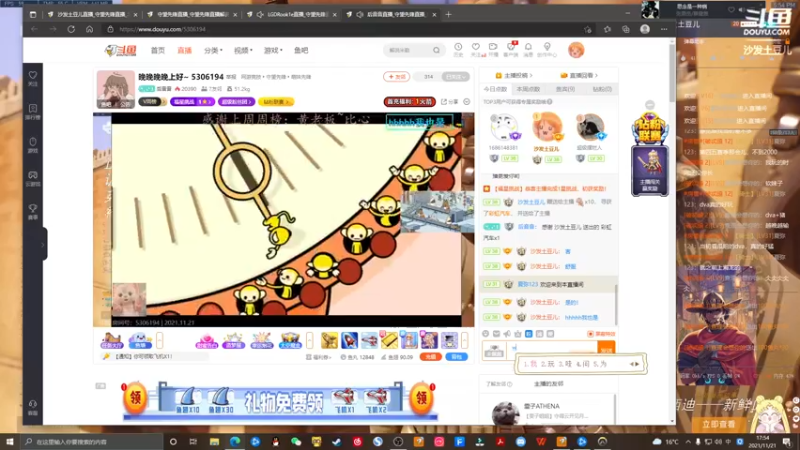Expand the grey followed dropdown next to 314
The image size is (800, 450).
(455, 77)
